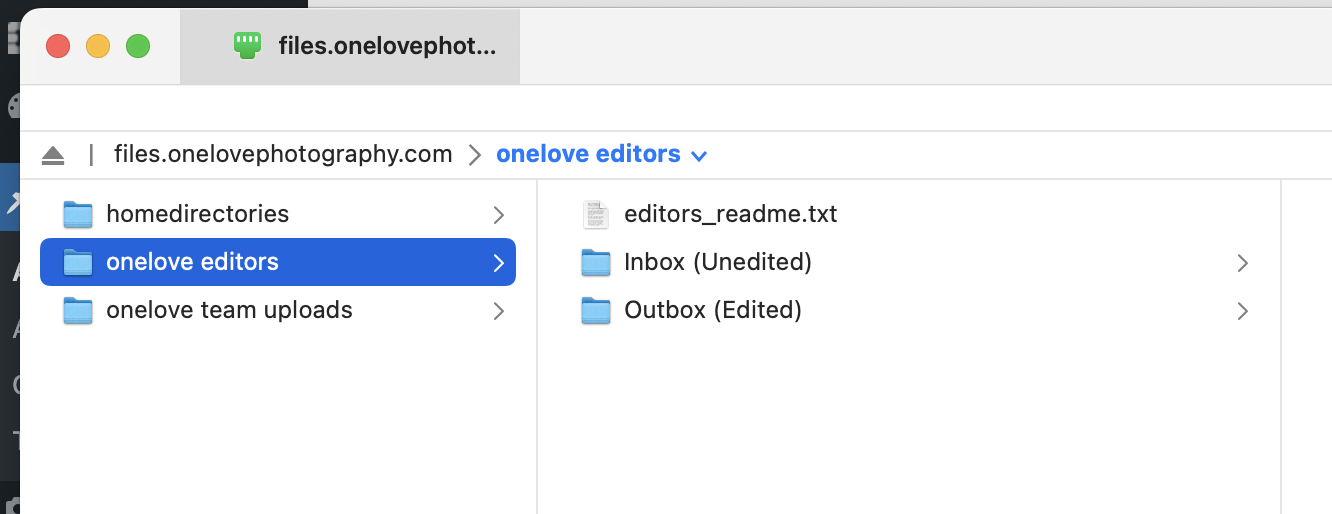Open the onelove editors path dropdown

(x=699, y=156)
